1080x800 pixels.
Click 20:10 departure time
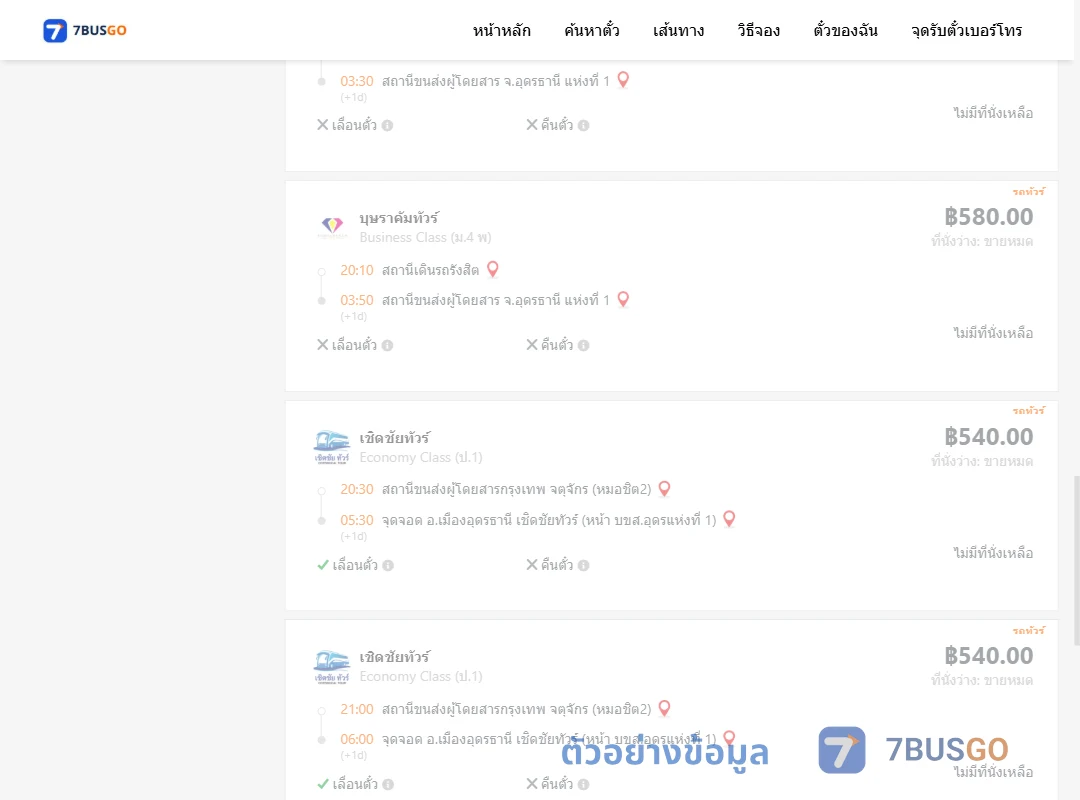[x=357, y=270]
